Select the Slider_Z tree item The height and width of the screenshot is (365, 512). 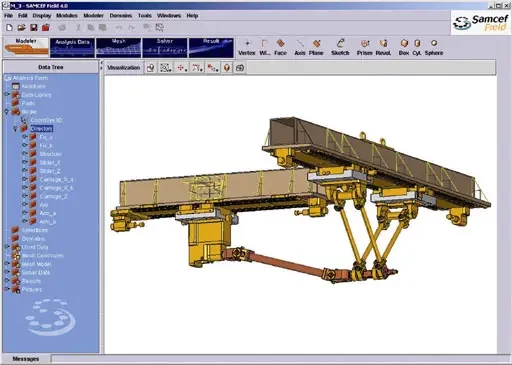coord(50,171)
